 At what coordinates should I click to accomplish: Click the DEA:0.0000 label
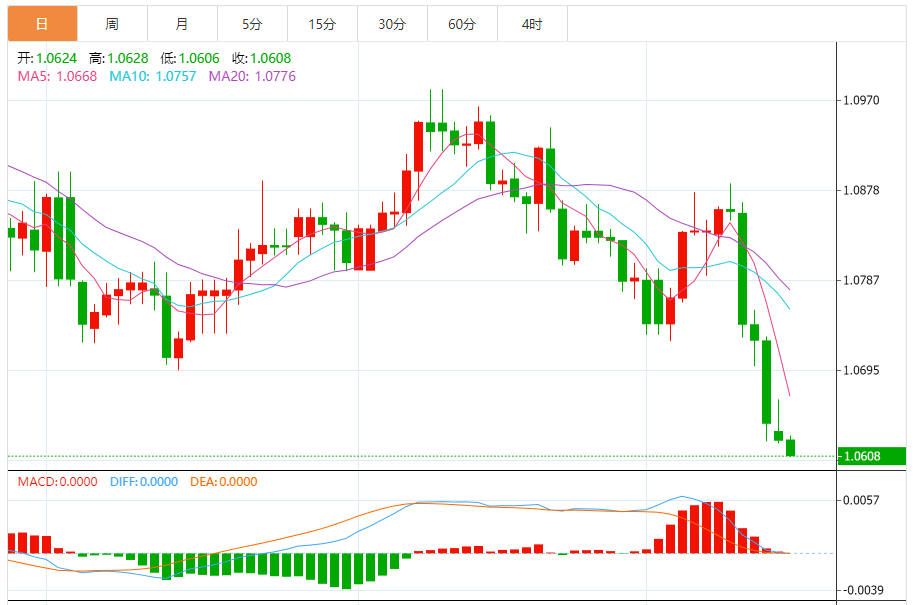click(224, 482)
